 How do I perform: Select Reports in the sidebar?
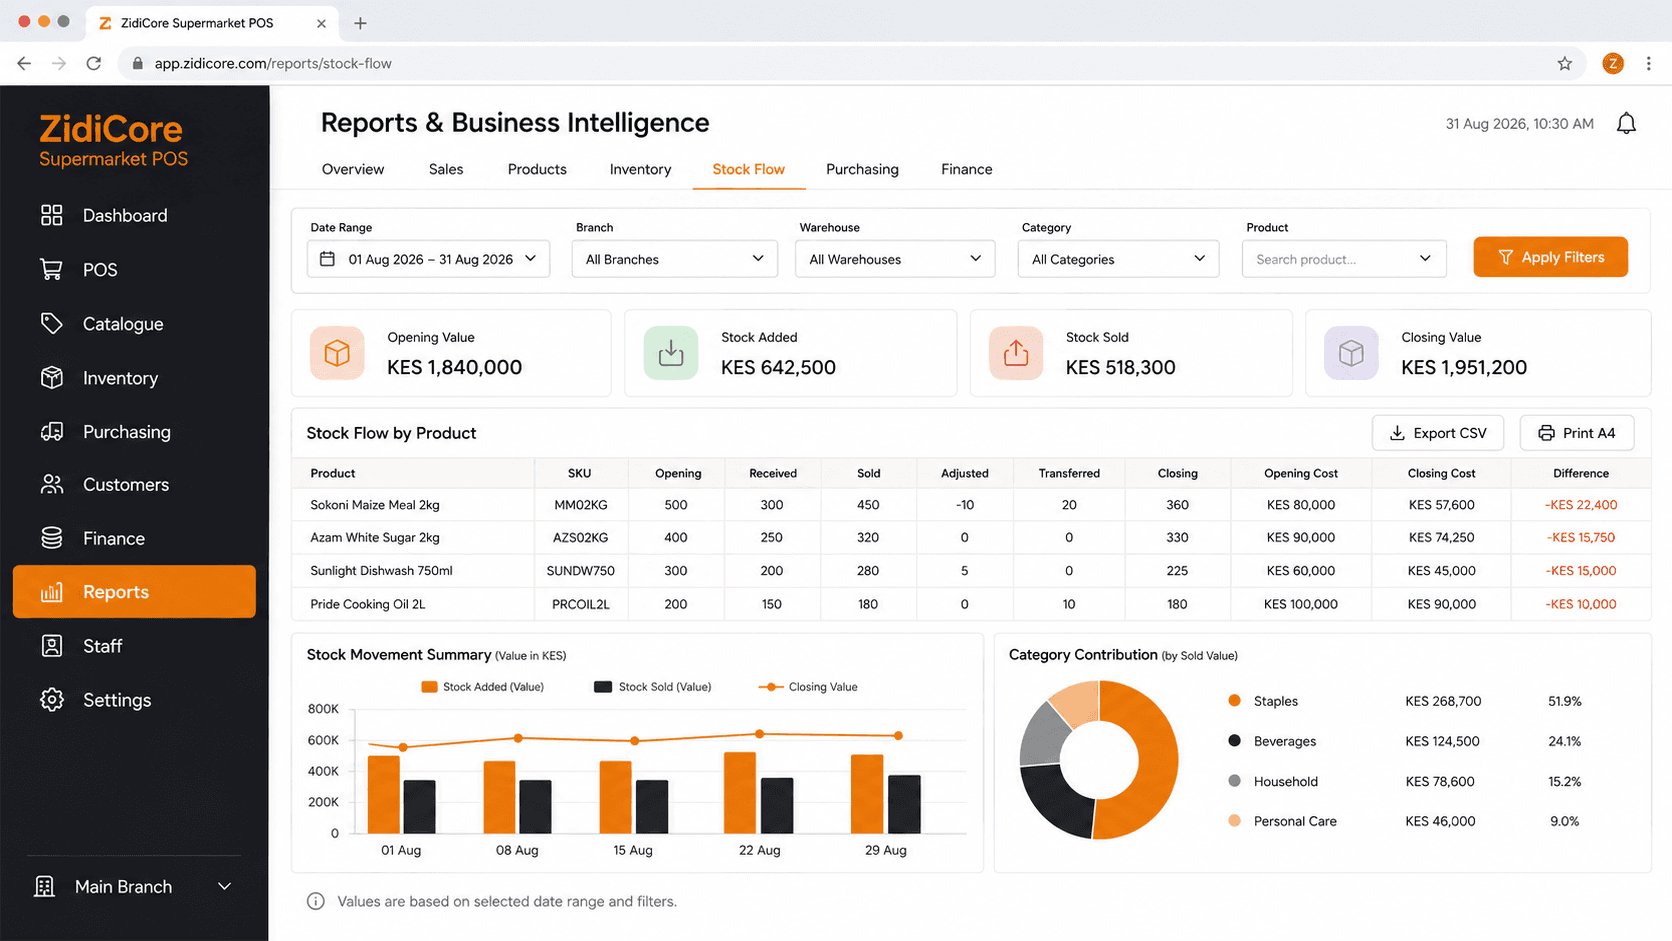pos(134,592)
